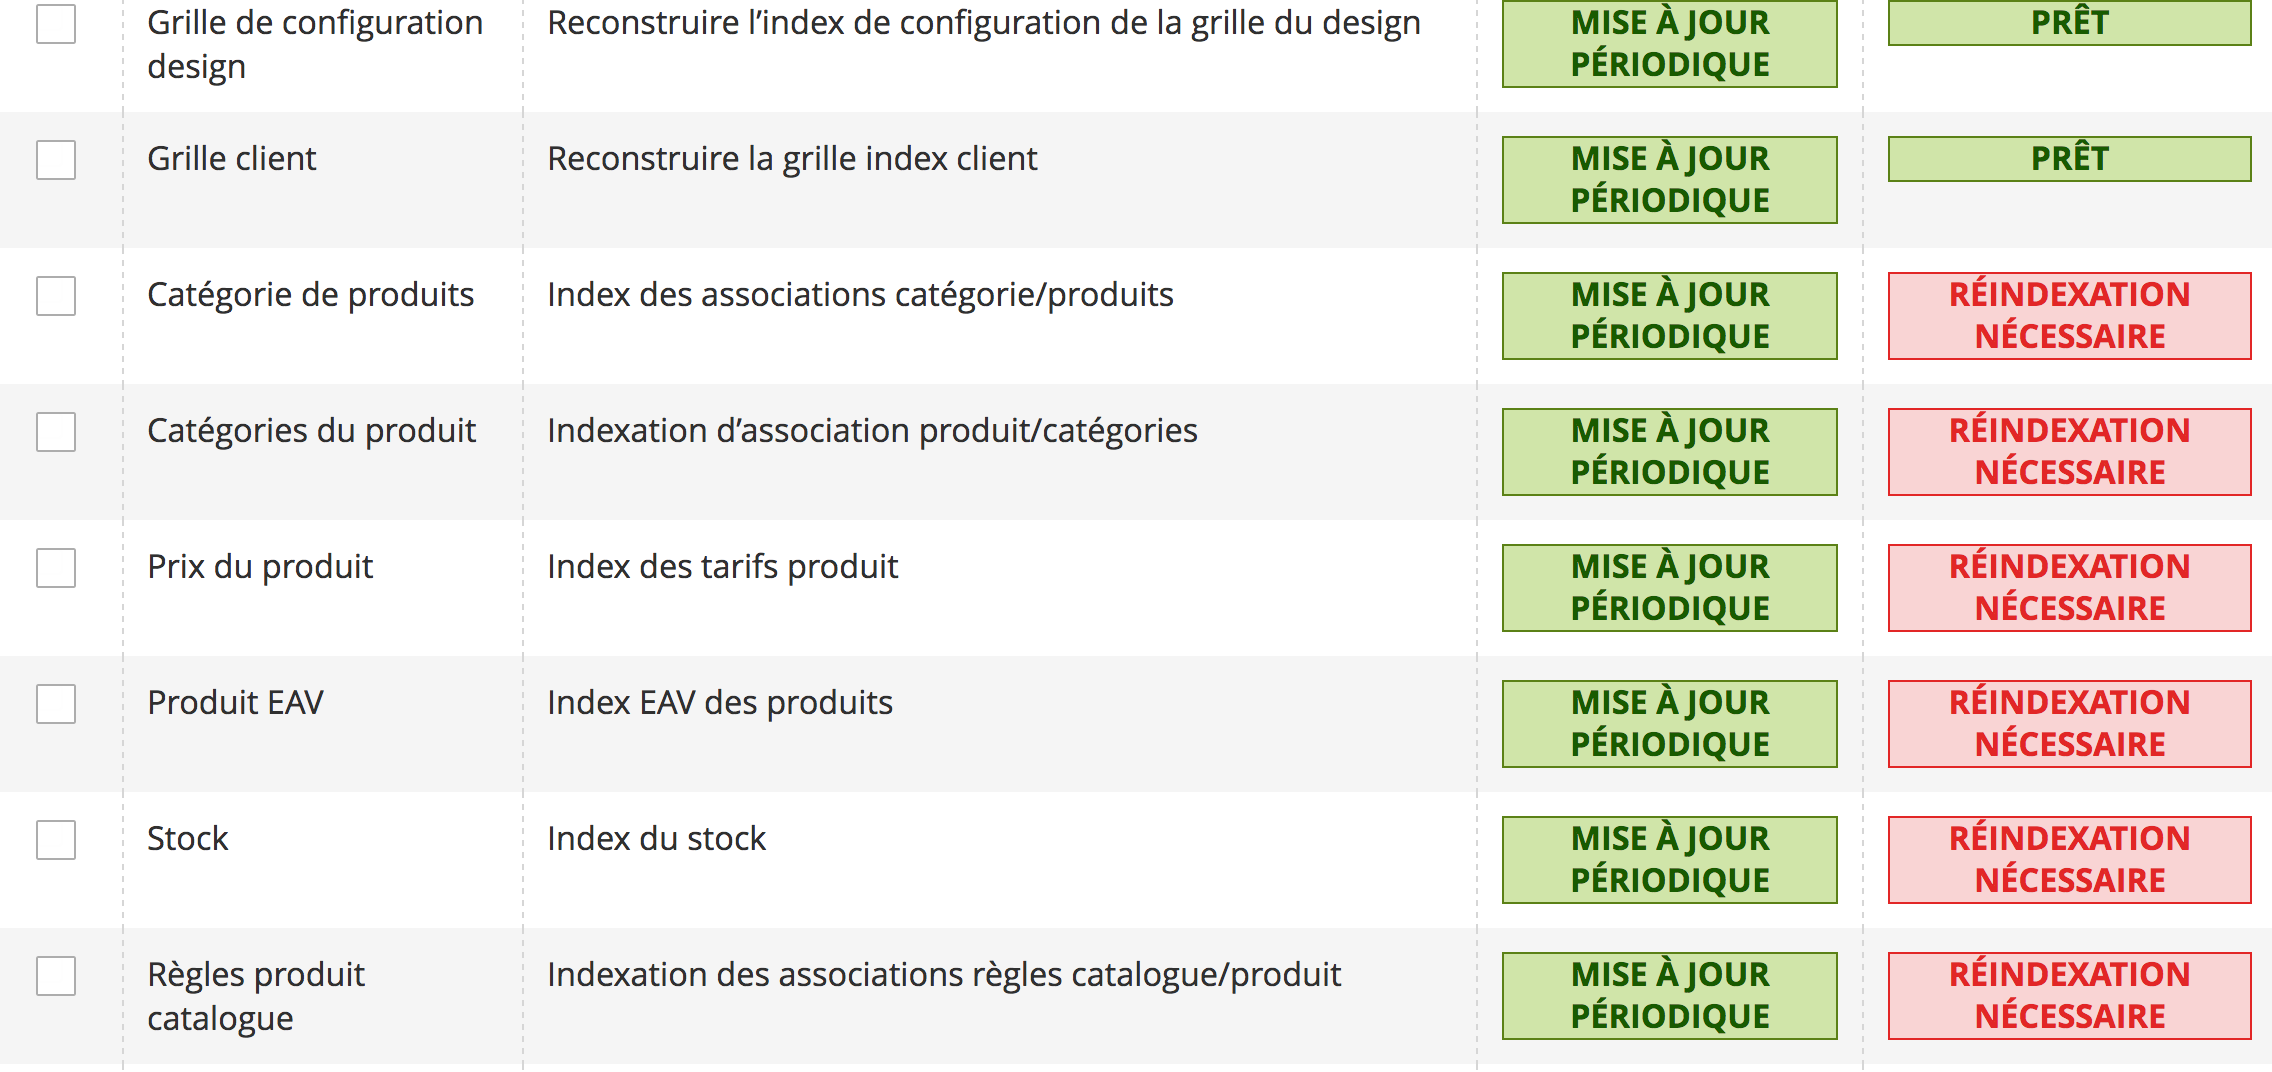Screen dimensions: 2272x1072
Task: Click description Index des associations catégorie/produits
Action: (860, 295)
